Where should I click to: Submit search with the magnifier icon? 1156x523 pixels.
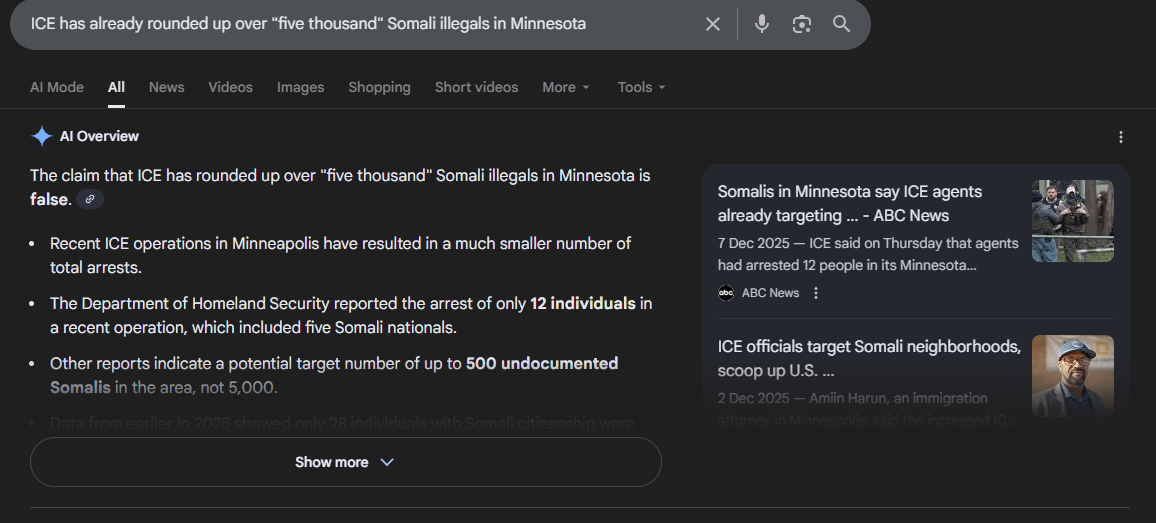(x=841, y=24)
